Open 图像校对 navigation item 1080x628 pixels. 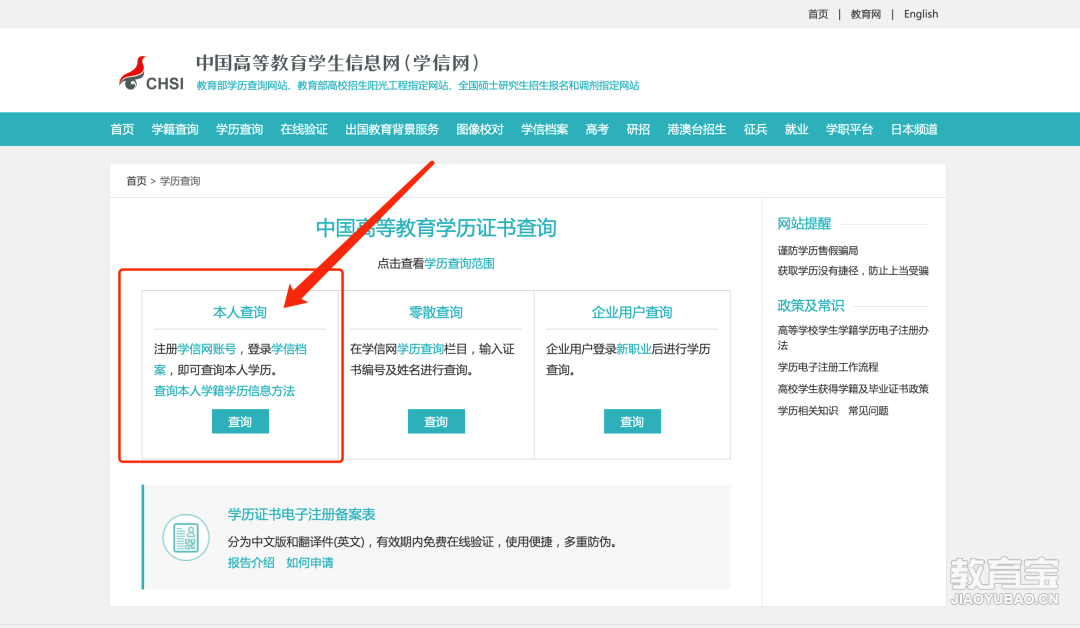pos(479,129)
